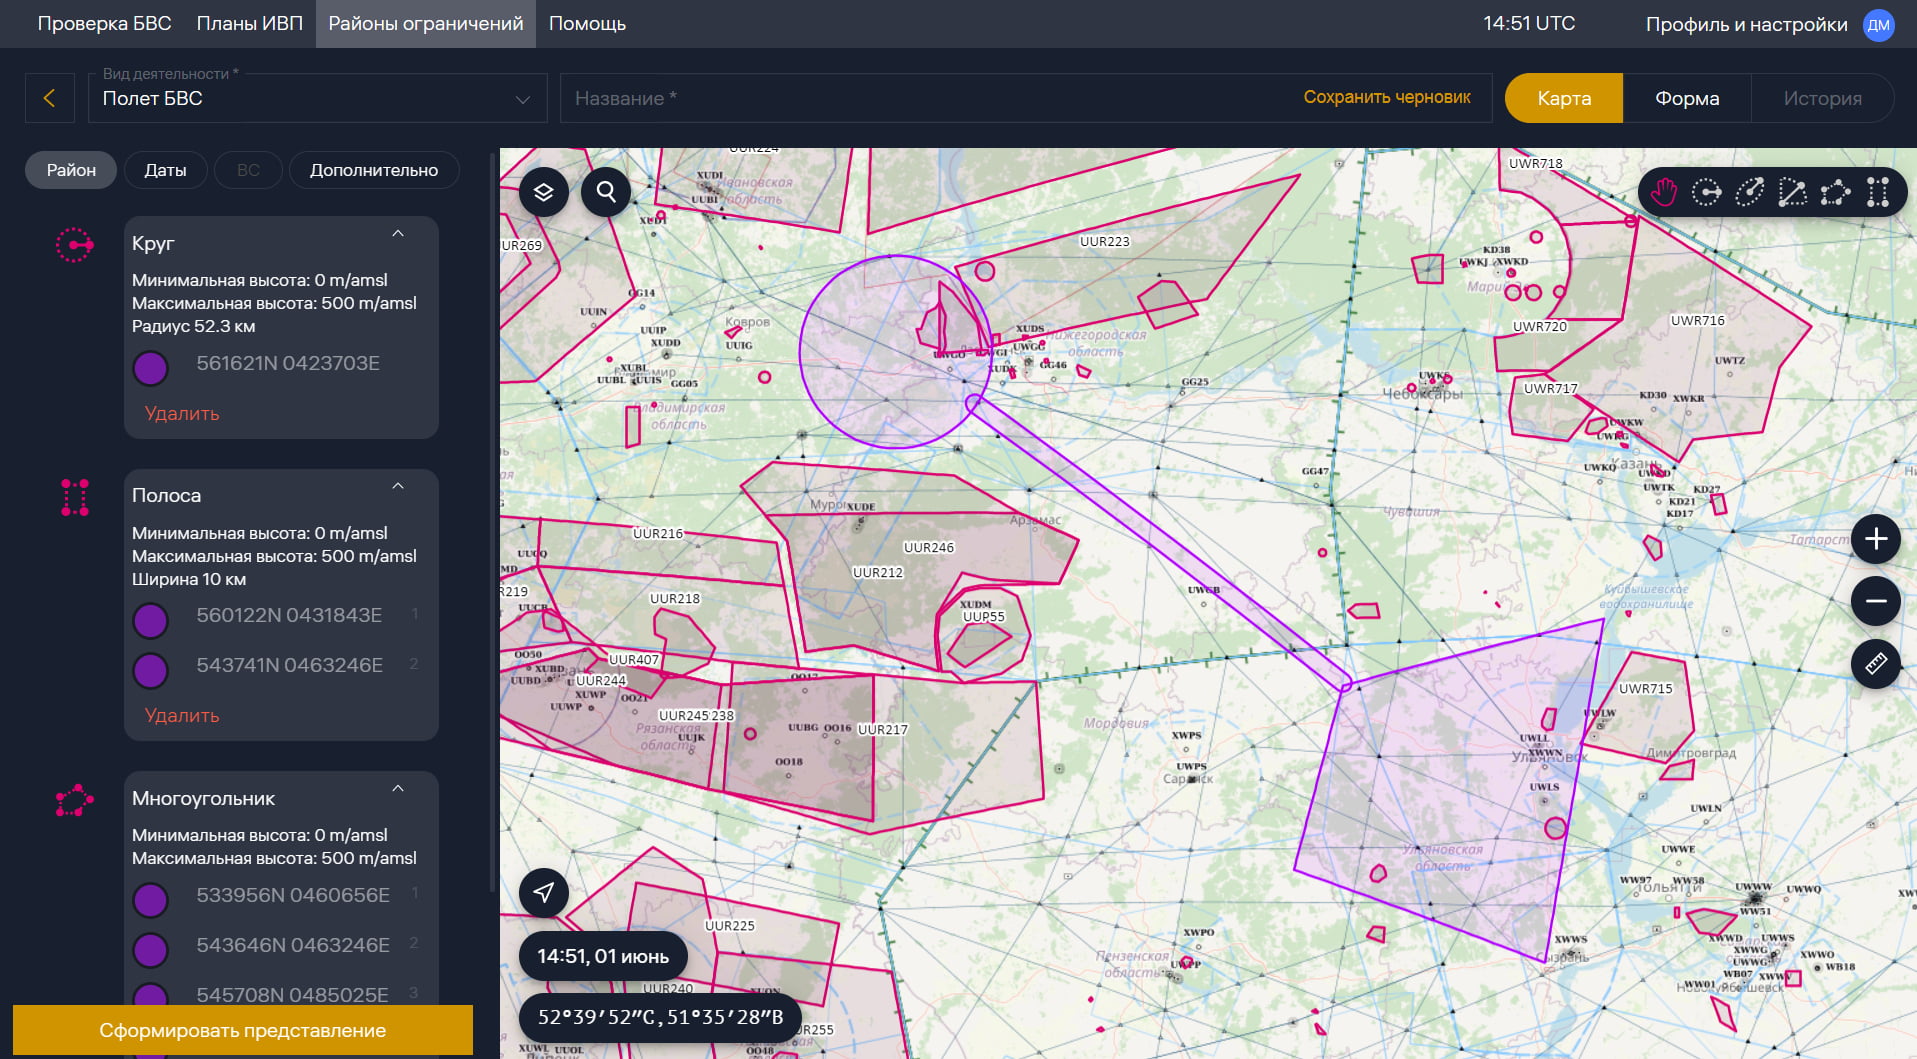Screen dimensions: 1917x1059
Task: Select the ellipse drawing tool
Action: (x=1749, y=192)
